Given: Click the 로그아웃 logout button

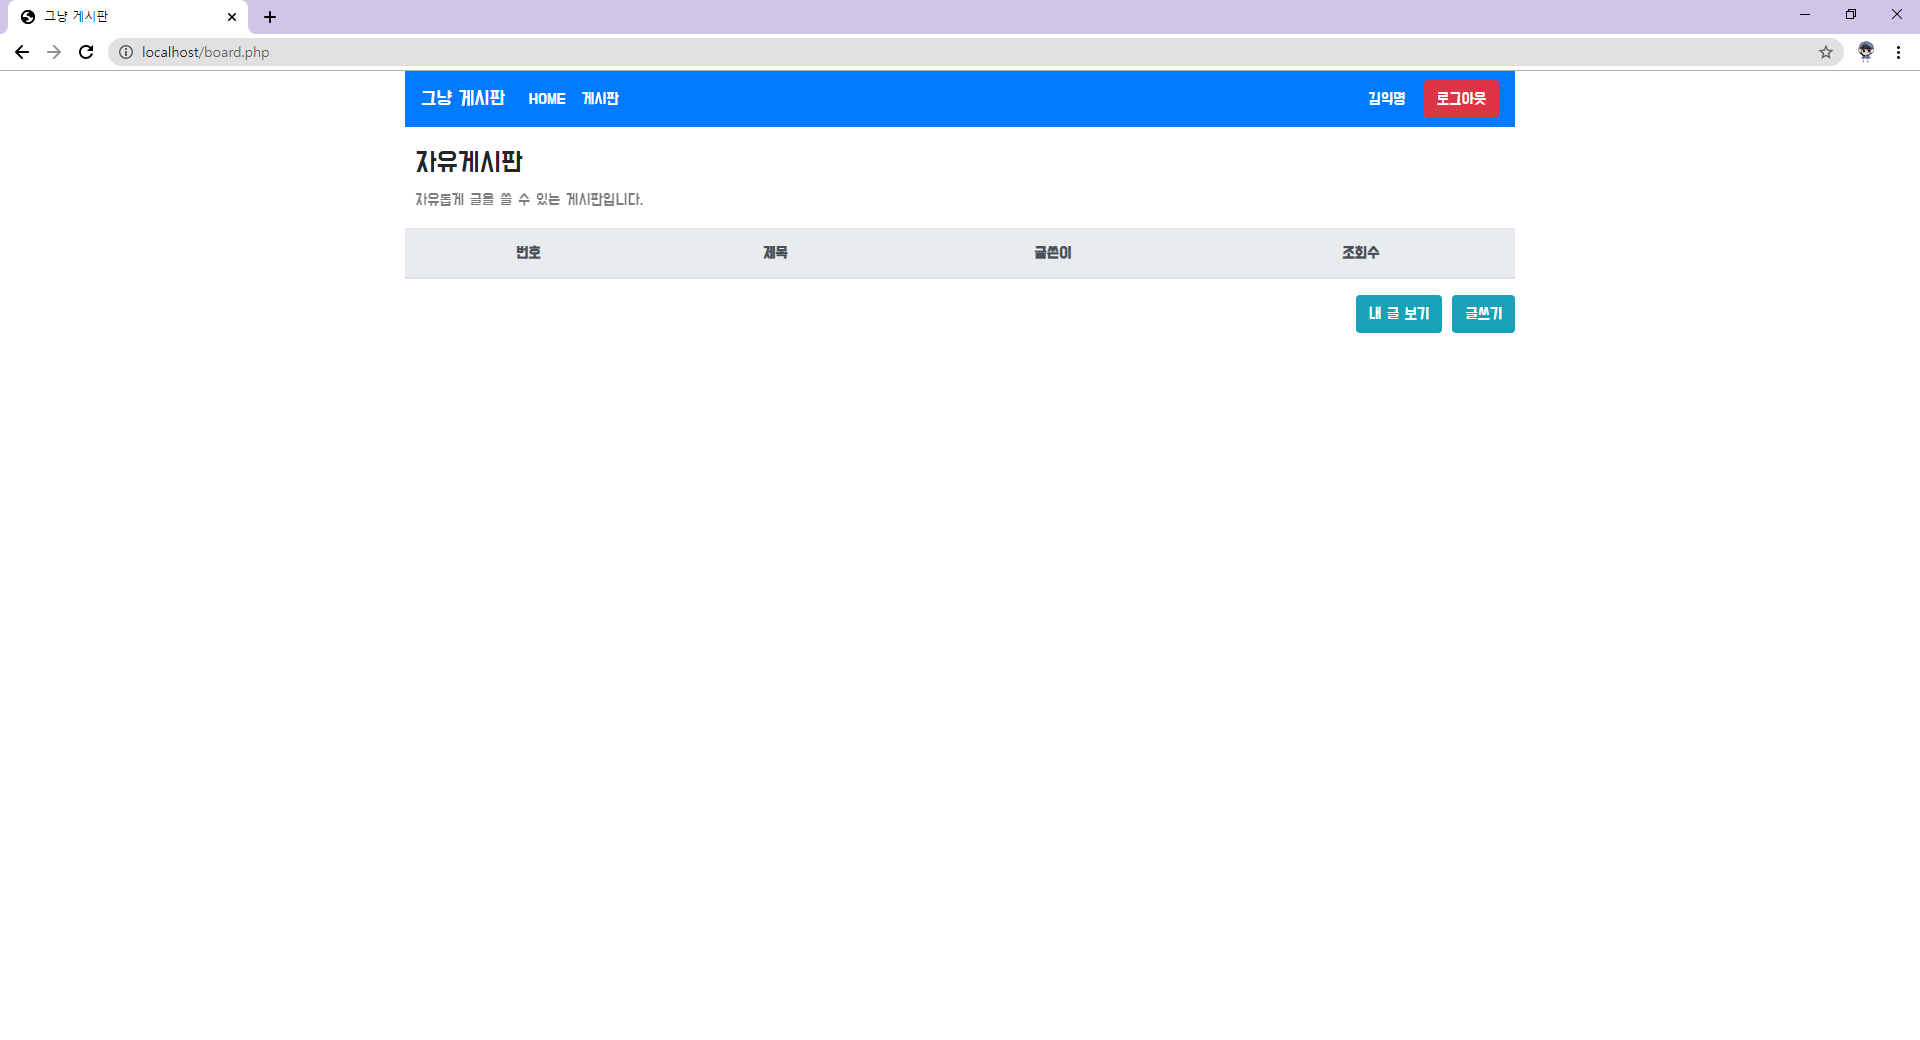Looking at the screenshot, I should click(x=1462, y=98).
